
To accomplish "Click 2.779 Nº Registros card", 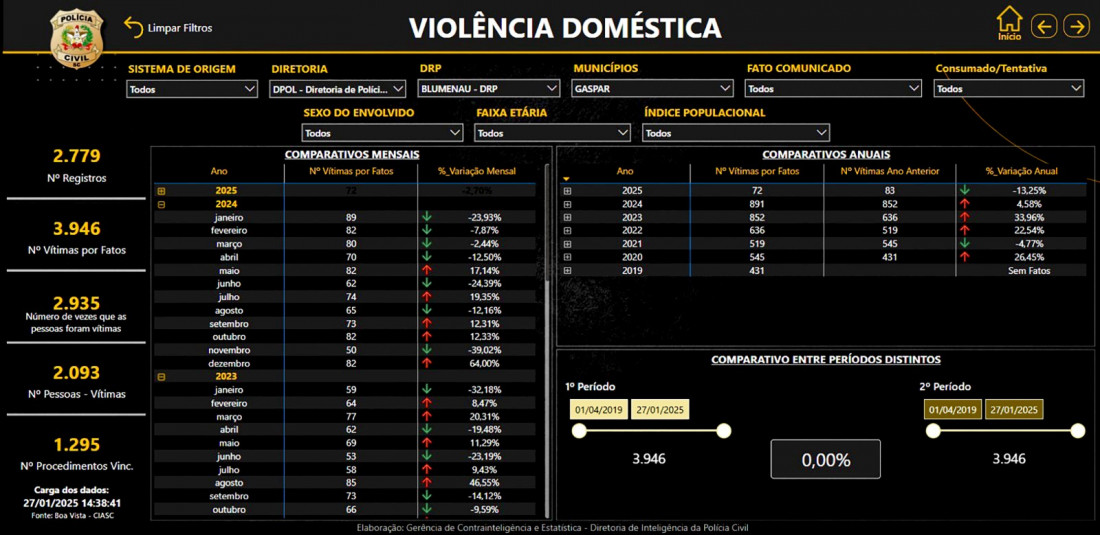I will 77,165.
